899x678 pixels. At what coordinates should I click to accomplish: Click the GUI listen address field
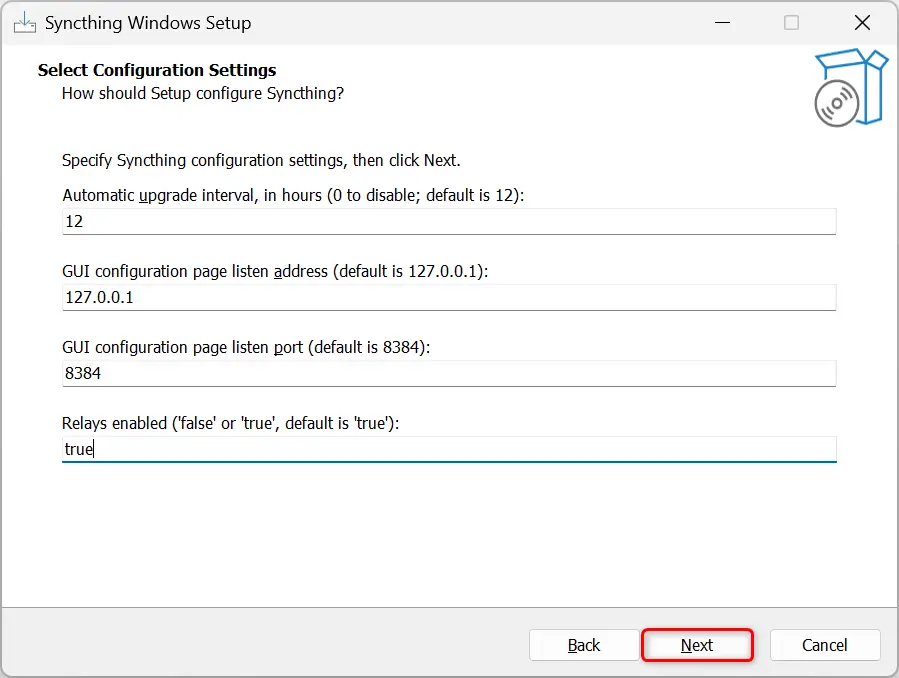pyautogui.click(x=449, y=297)
